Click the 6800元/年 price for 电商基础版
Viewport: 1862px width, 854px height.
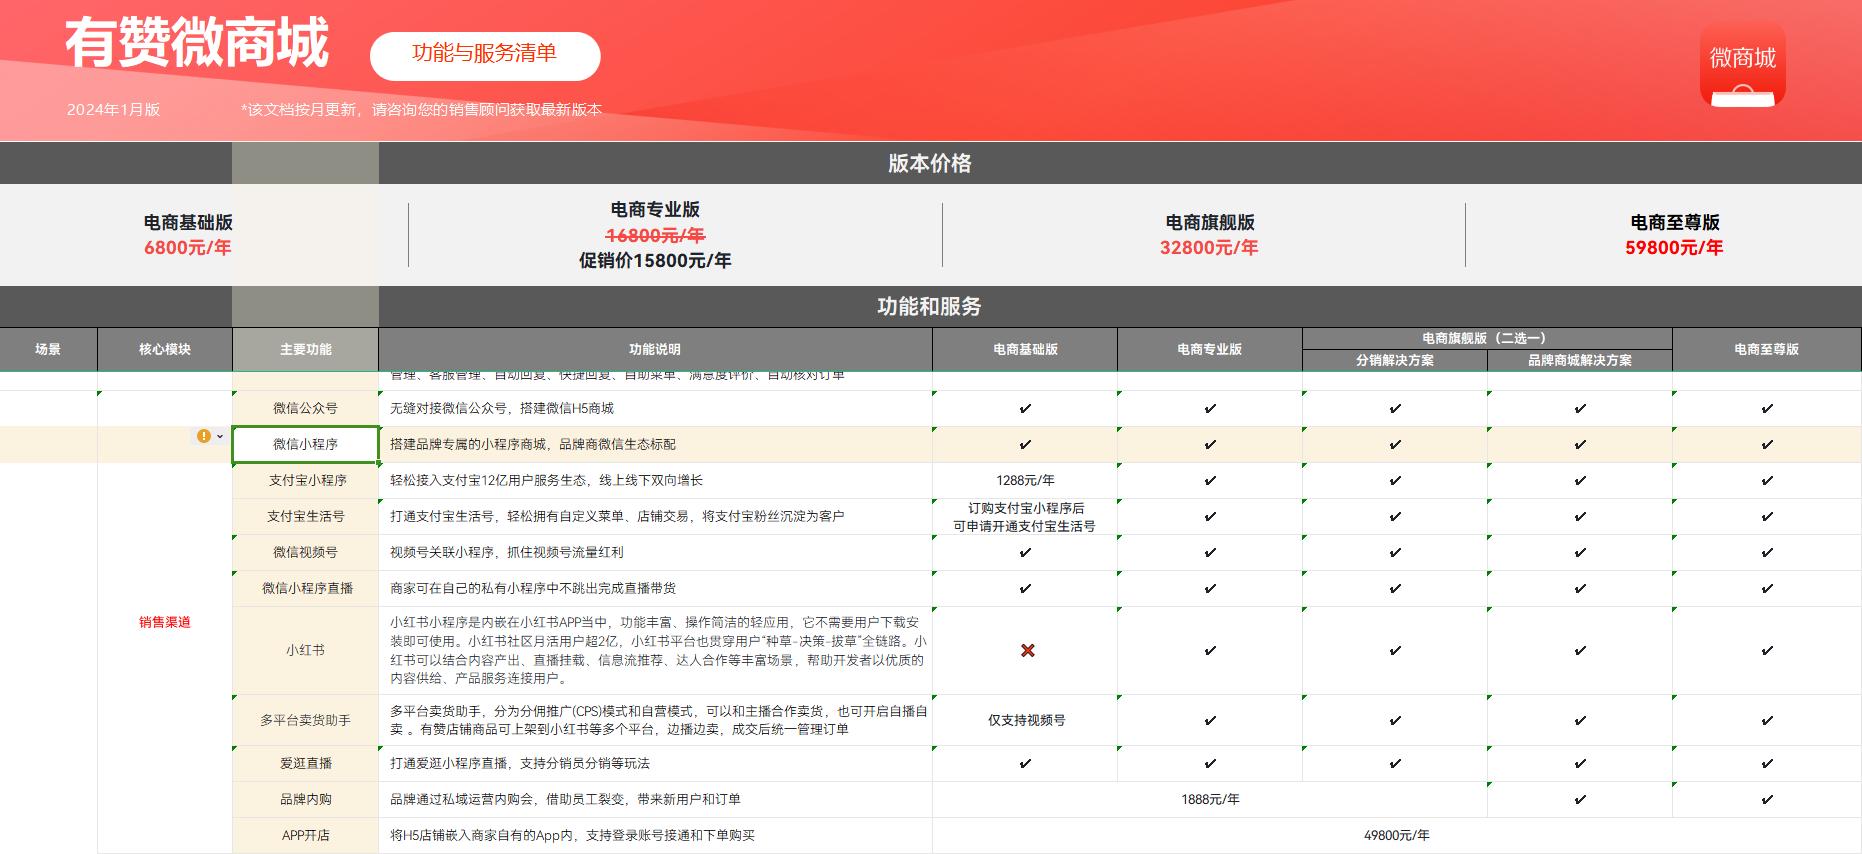[x=188, y=247]
